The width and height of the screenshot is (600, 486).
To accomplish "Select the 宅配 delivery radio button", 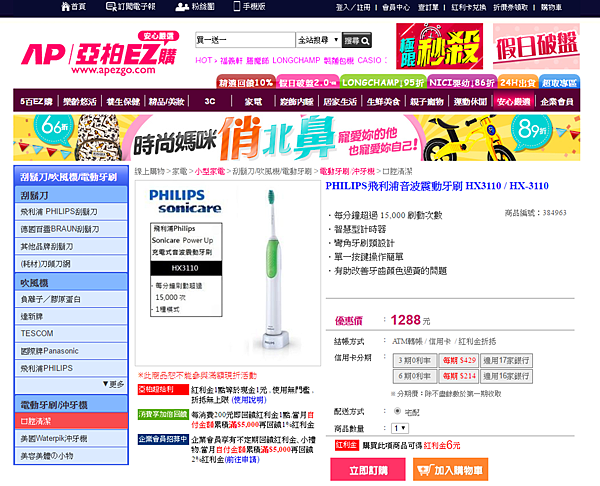I will [x=397, y=411].
